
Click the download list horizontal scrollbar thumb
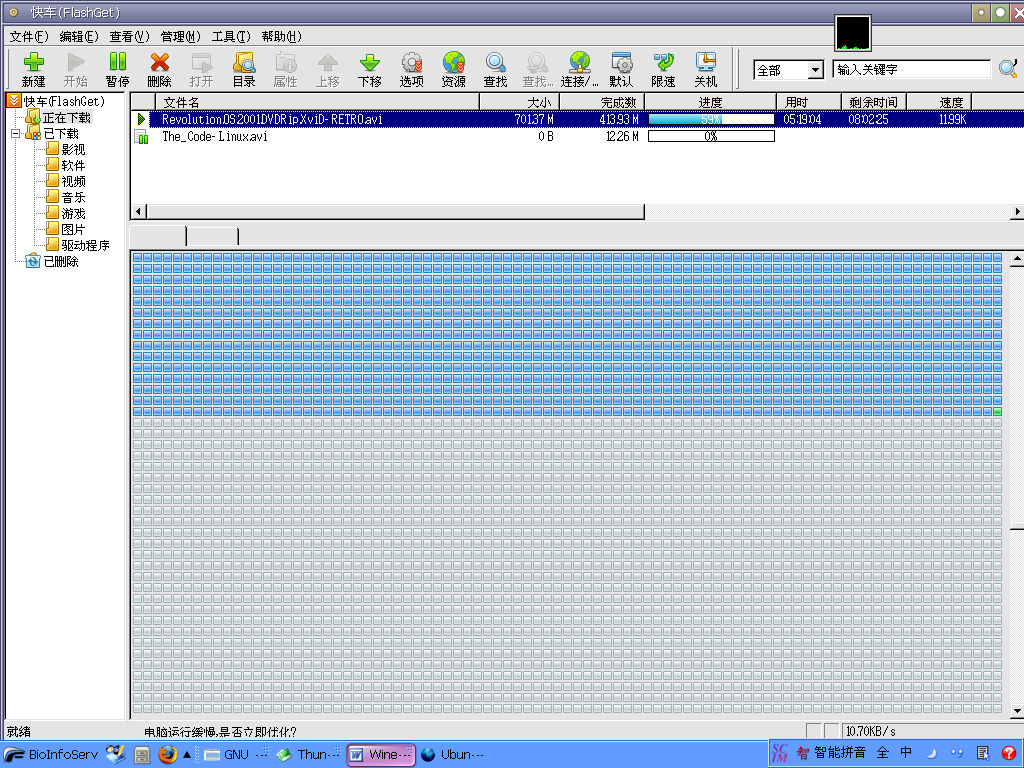pyautogui.click(x=396, y=212)
